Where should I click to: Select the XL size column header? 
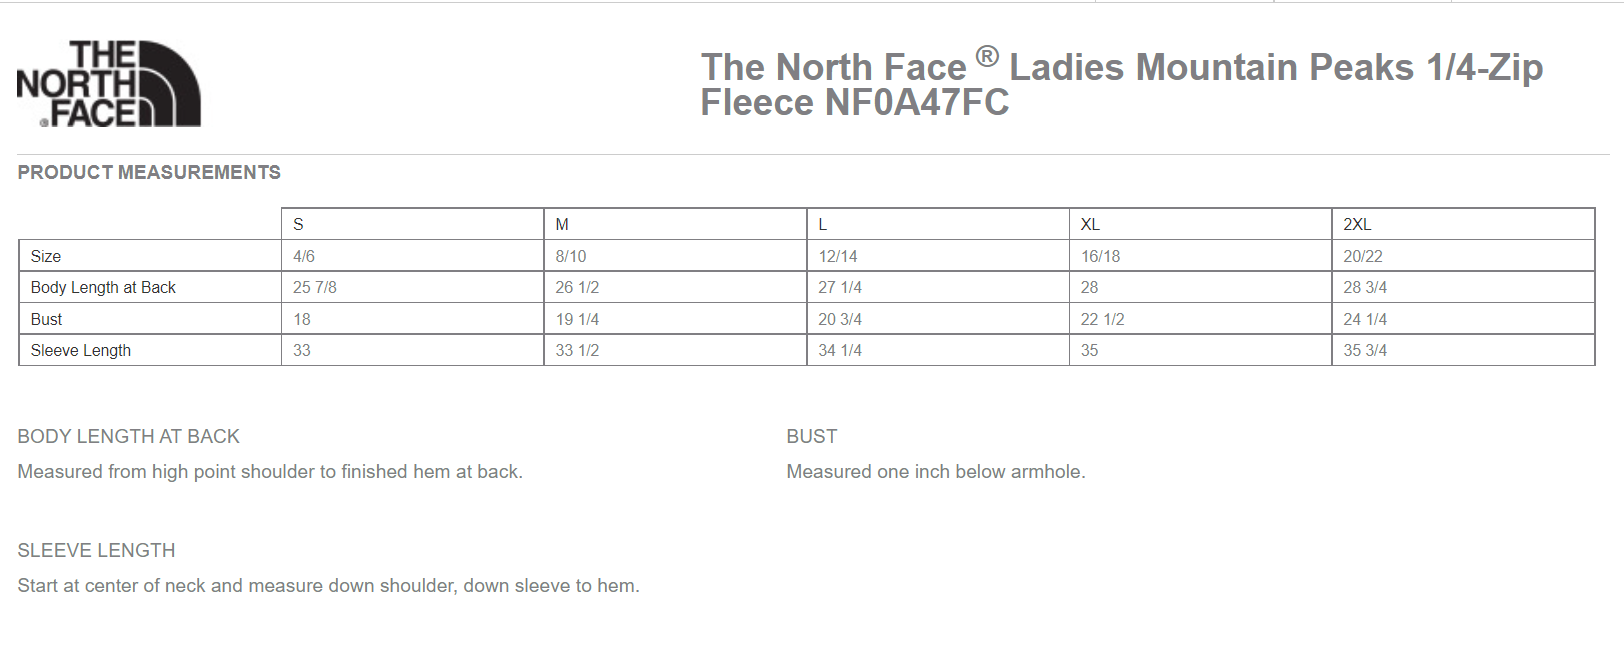pos(1200,224)
